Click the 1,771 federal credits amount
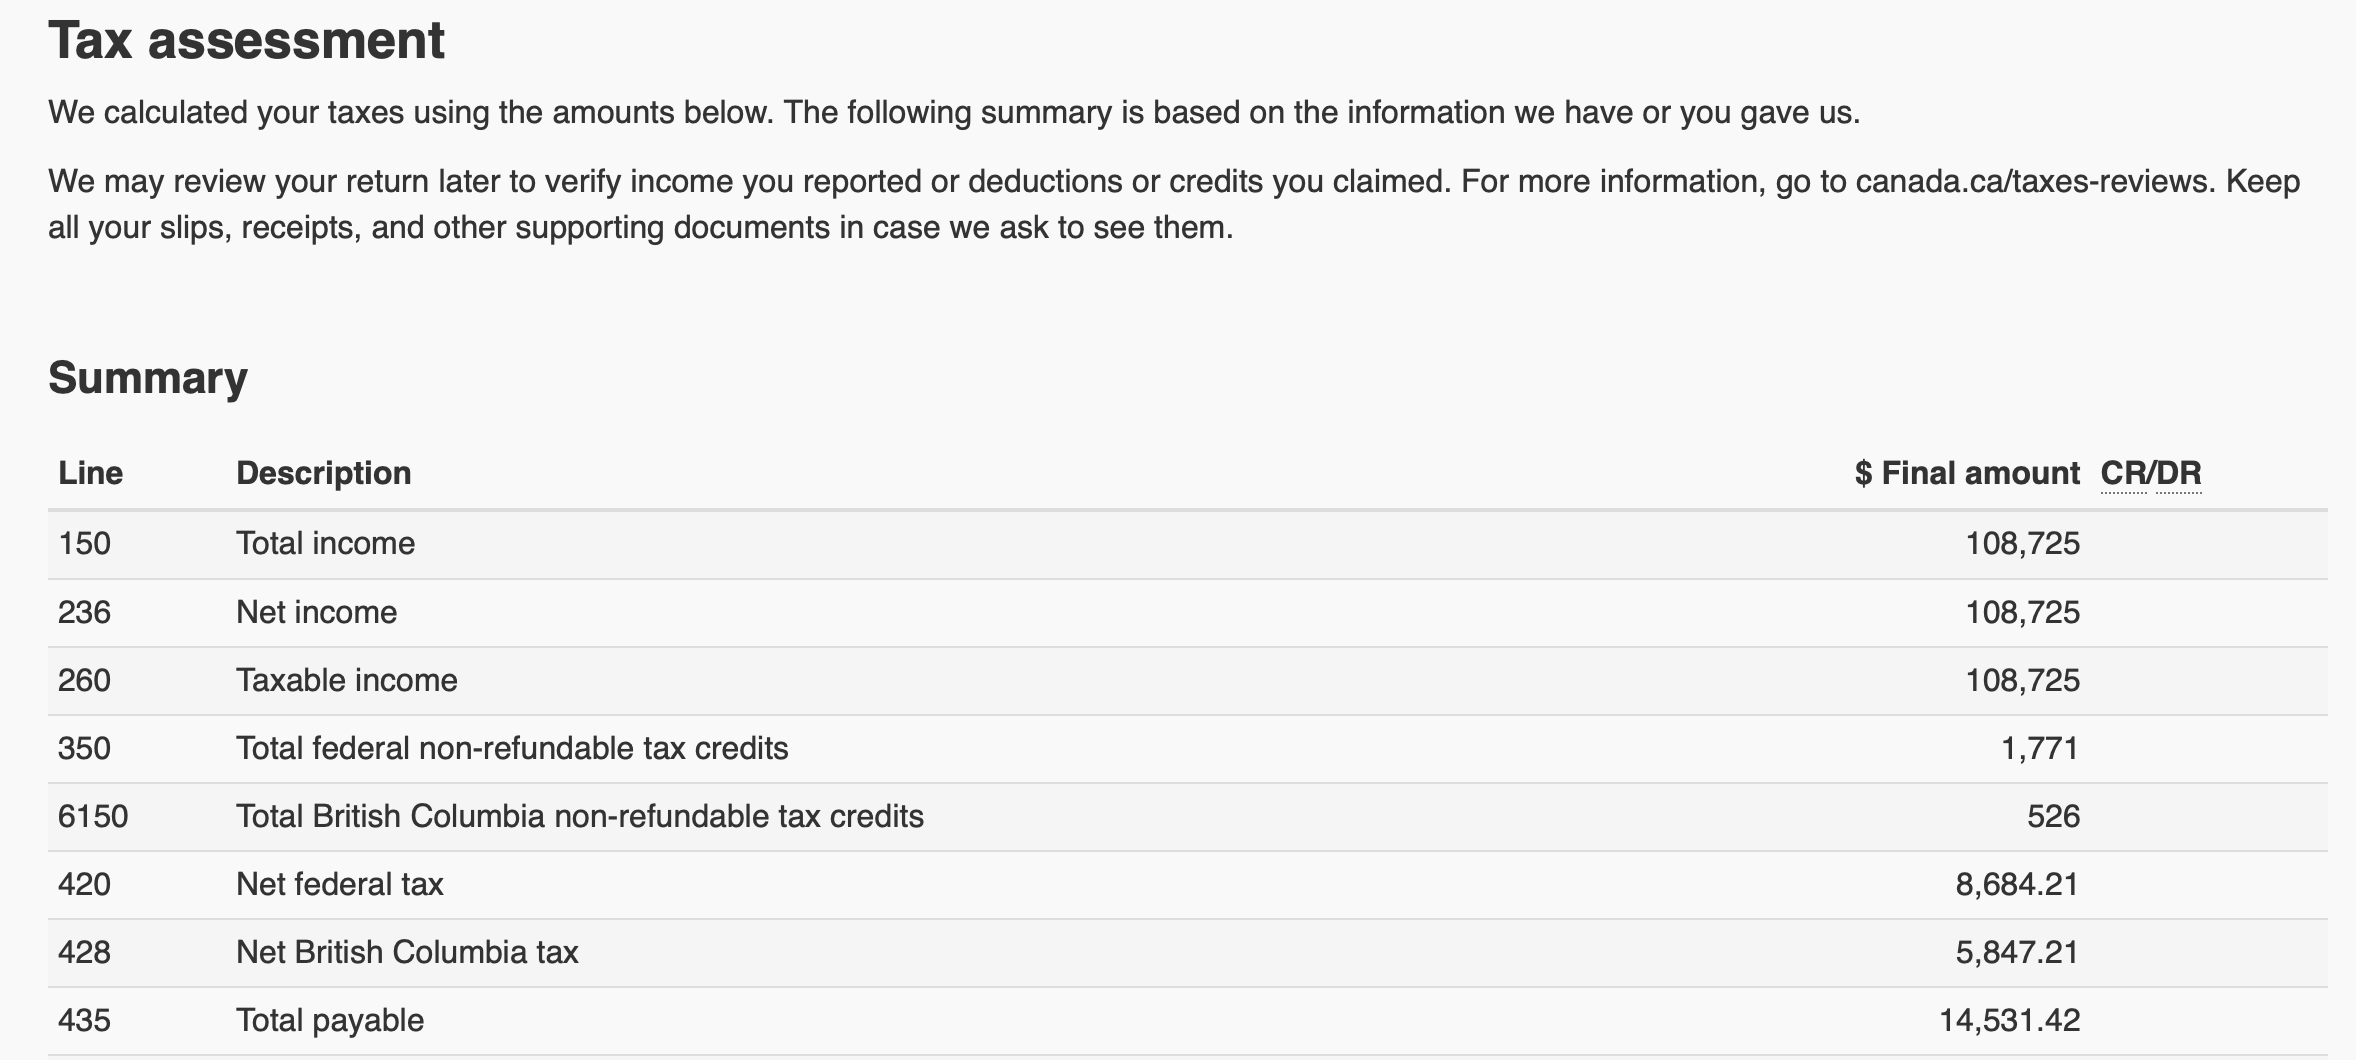 (2039, 748)
